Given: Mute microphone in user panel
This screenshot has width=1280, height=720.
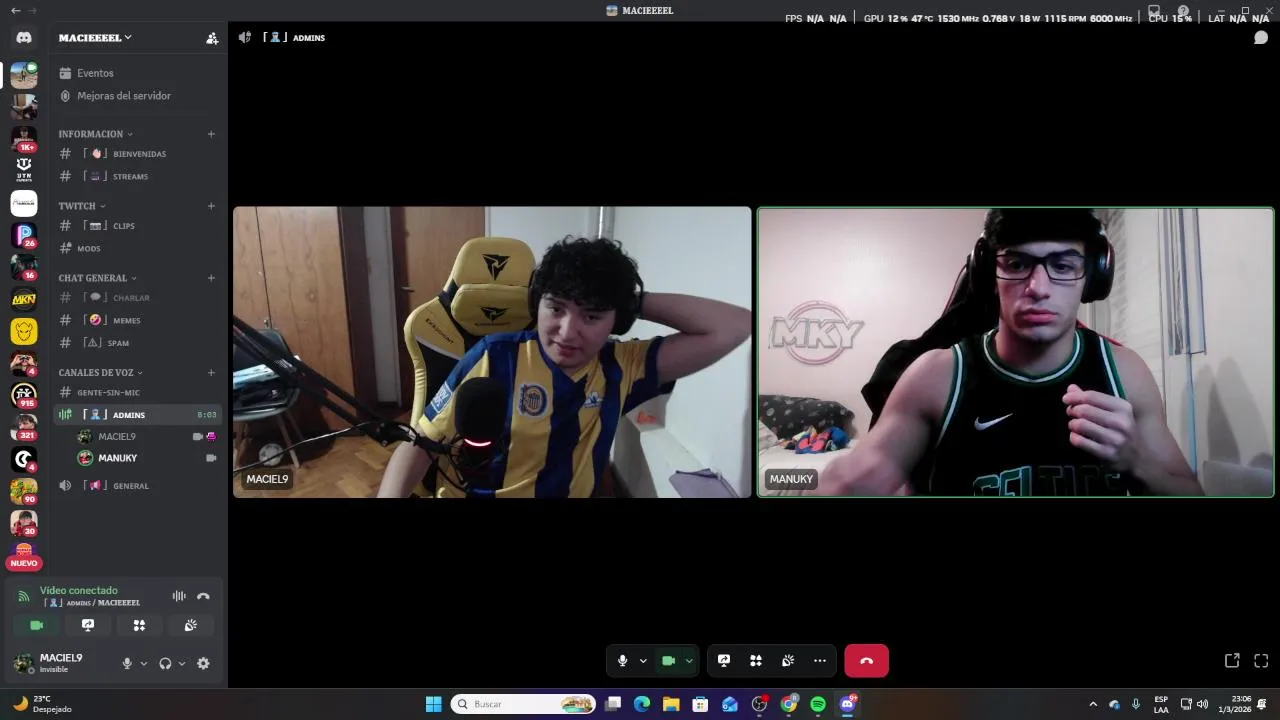Looking at the screenshot, I should [x=127, y=663].
